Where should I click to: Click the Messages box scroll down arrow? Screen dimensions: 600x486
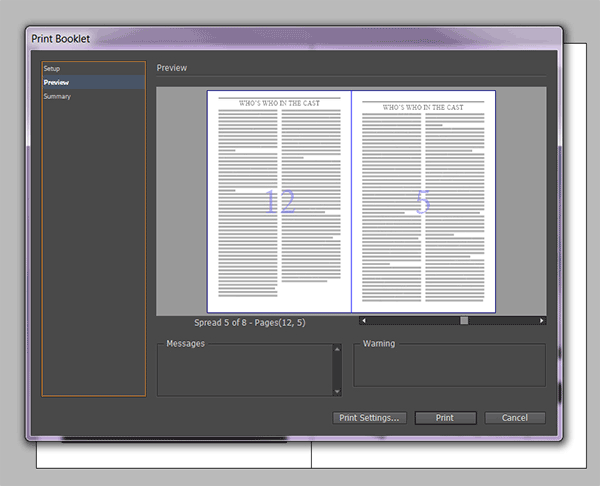(337, 391)
